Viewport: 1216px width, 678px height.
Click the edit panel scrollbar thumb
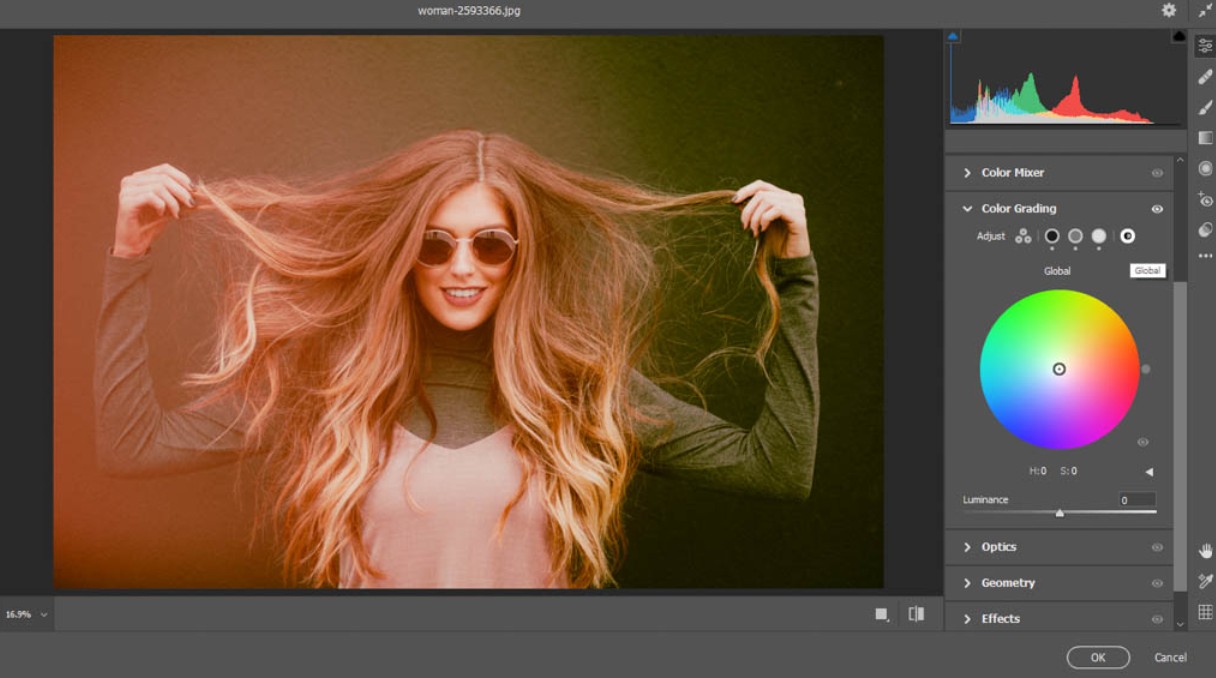pyautogui.click(x=1180, y=436)
